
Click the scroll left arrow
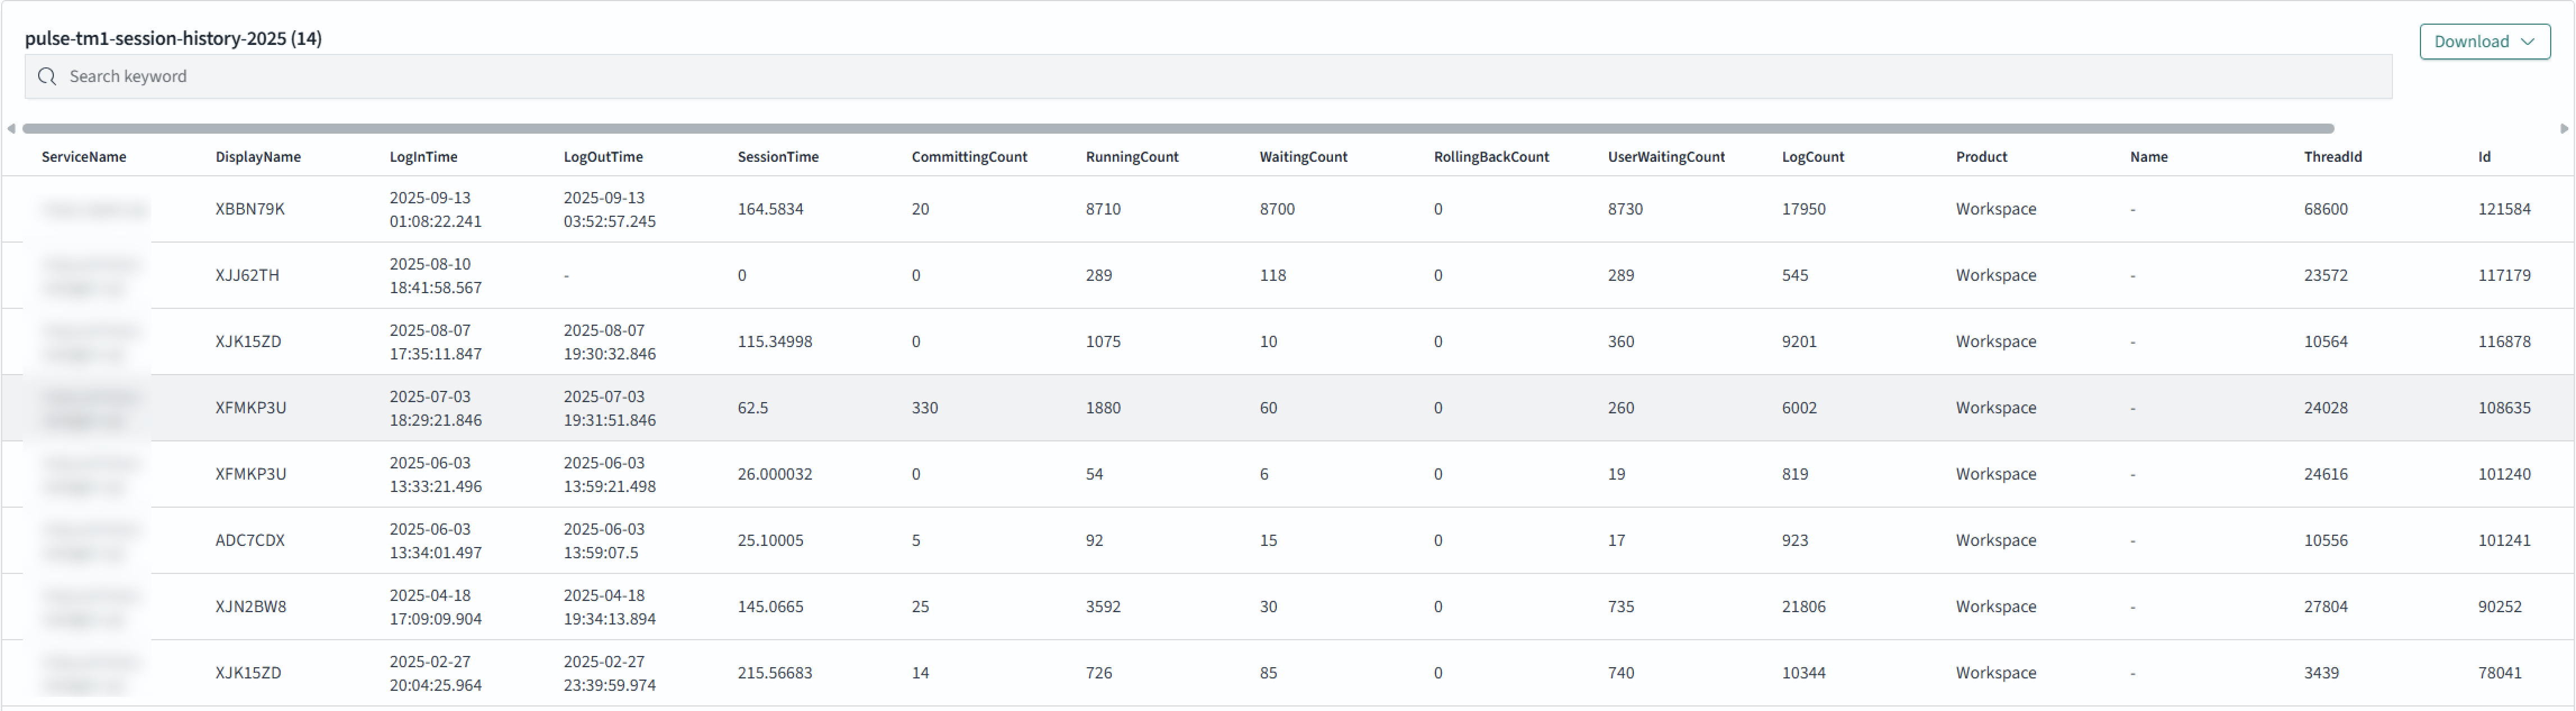point(11,128)
